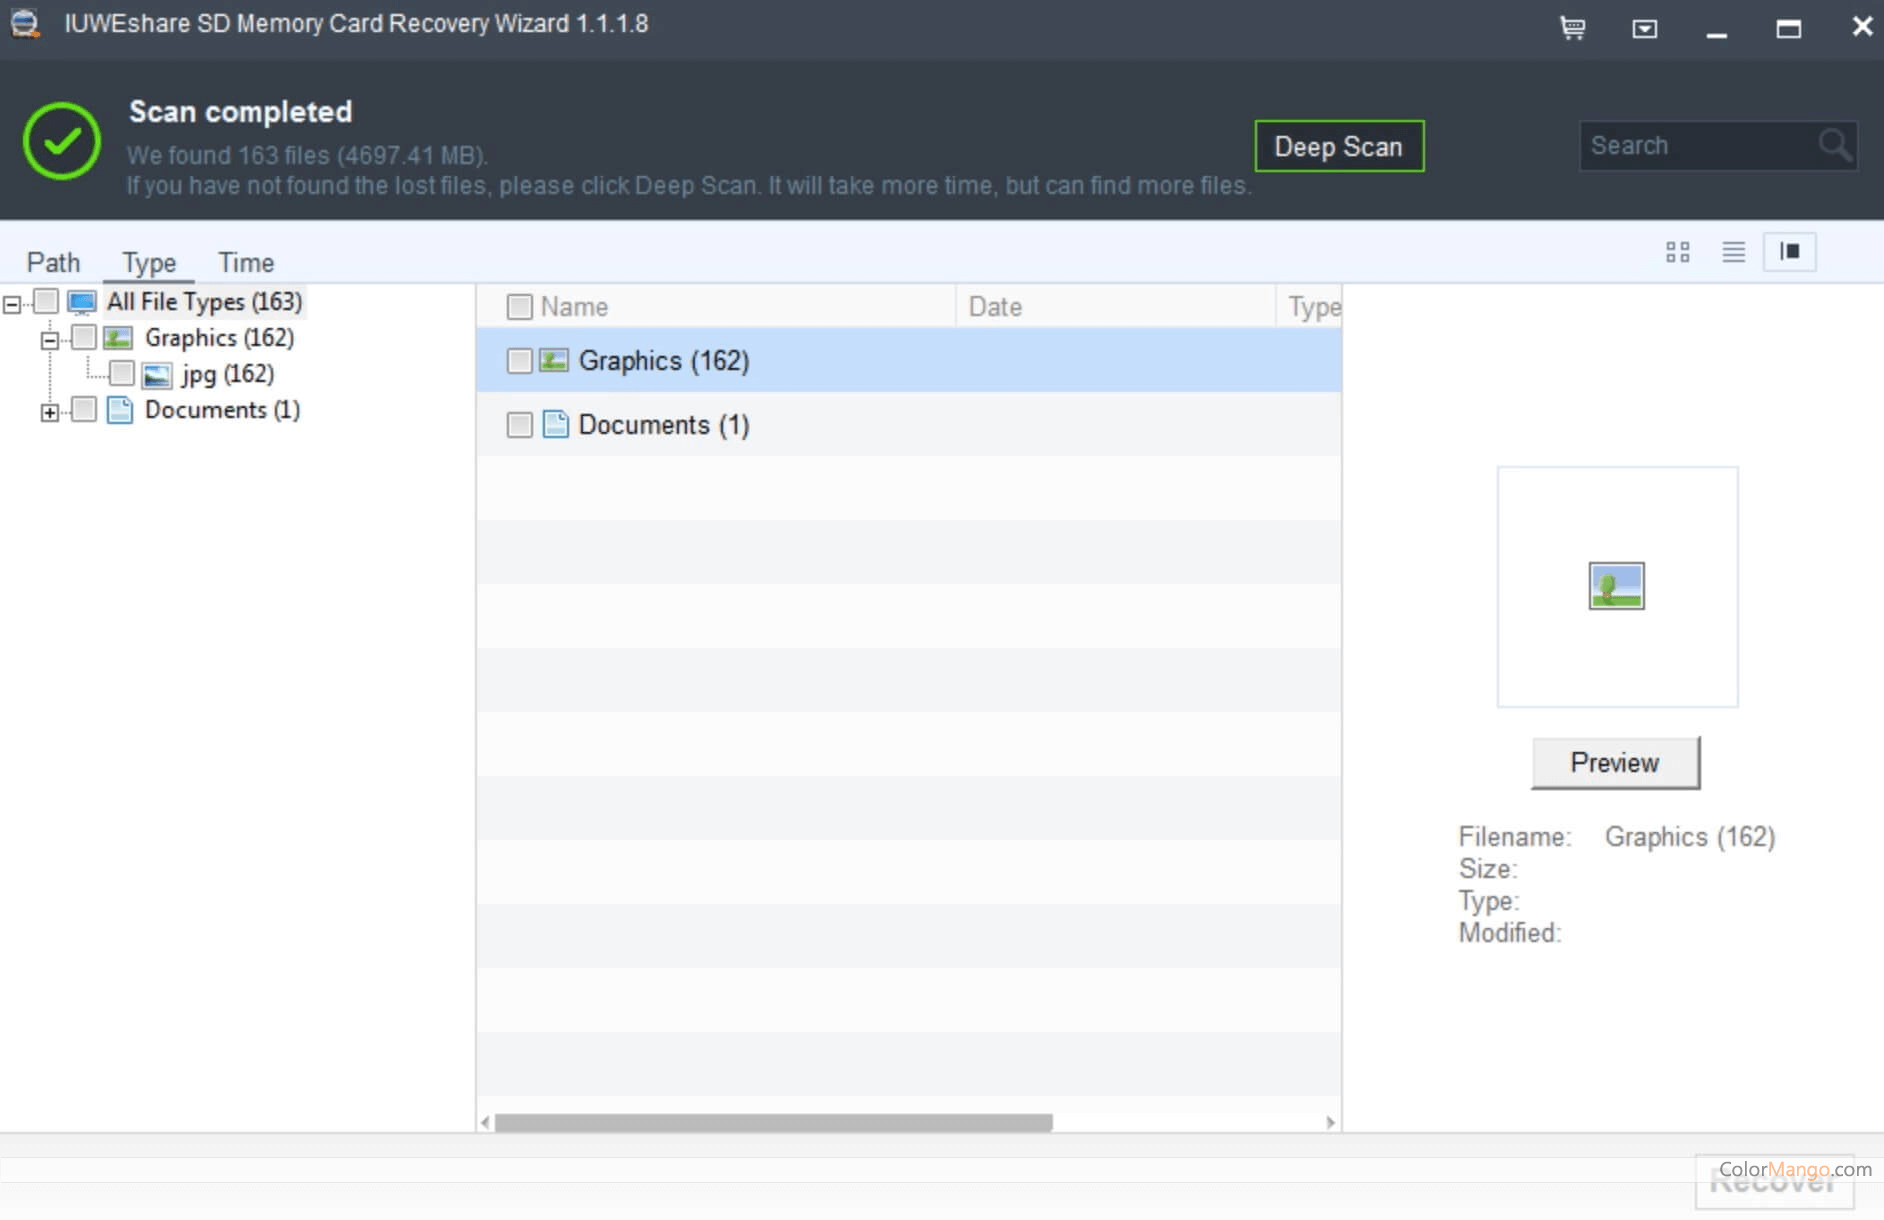This screenshot has height=1220, width=1884.
Task: Select the Graphics (162) list row
Action: [909, 360]
